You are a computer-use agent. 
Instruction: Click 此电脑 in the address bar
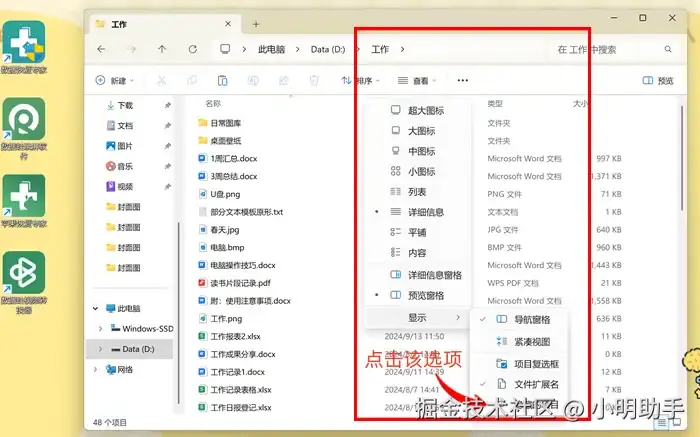point(271,49)
